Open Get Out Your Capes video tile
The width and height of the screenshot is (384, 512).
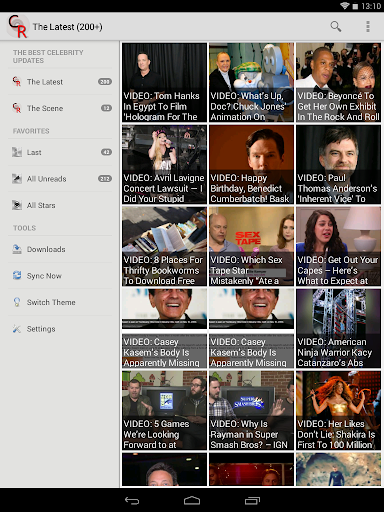click(338, 246)
